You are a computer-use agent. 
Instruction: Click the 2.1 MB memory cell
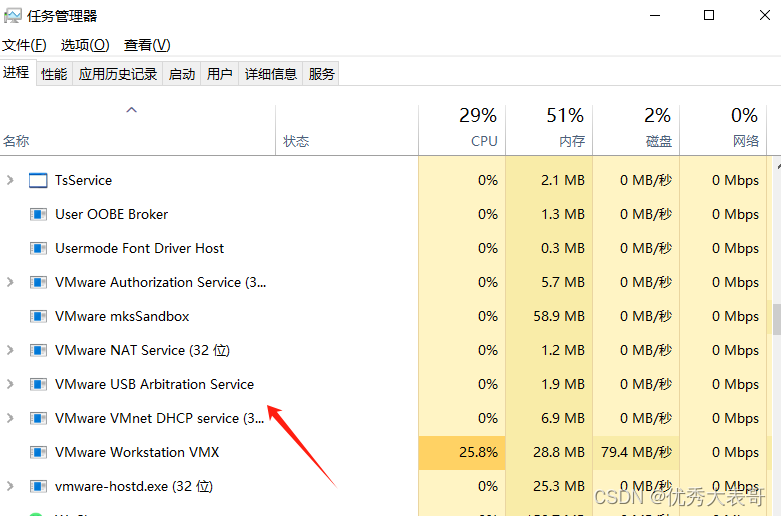tap(549, 180)
